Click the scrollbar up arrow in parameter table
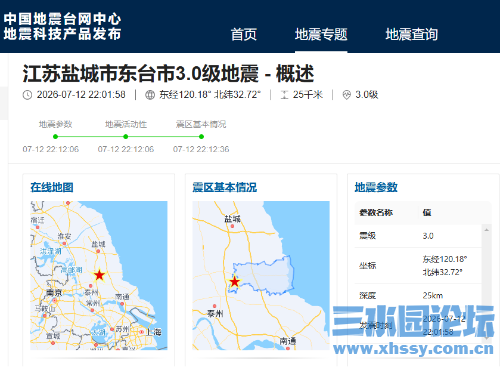The width and height of the screenshot is (500, 367). click(487, 230)
